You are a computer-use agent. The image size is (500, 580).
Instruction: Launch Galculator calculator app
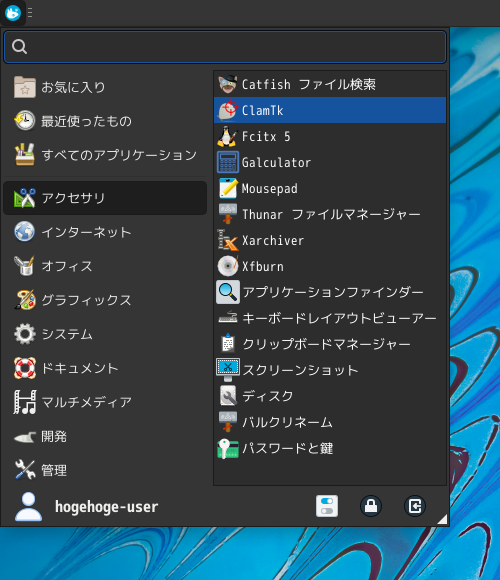coord(330,162)
